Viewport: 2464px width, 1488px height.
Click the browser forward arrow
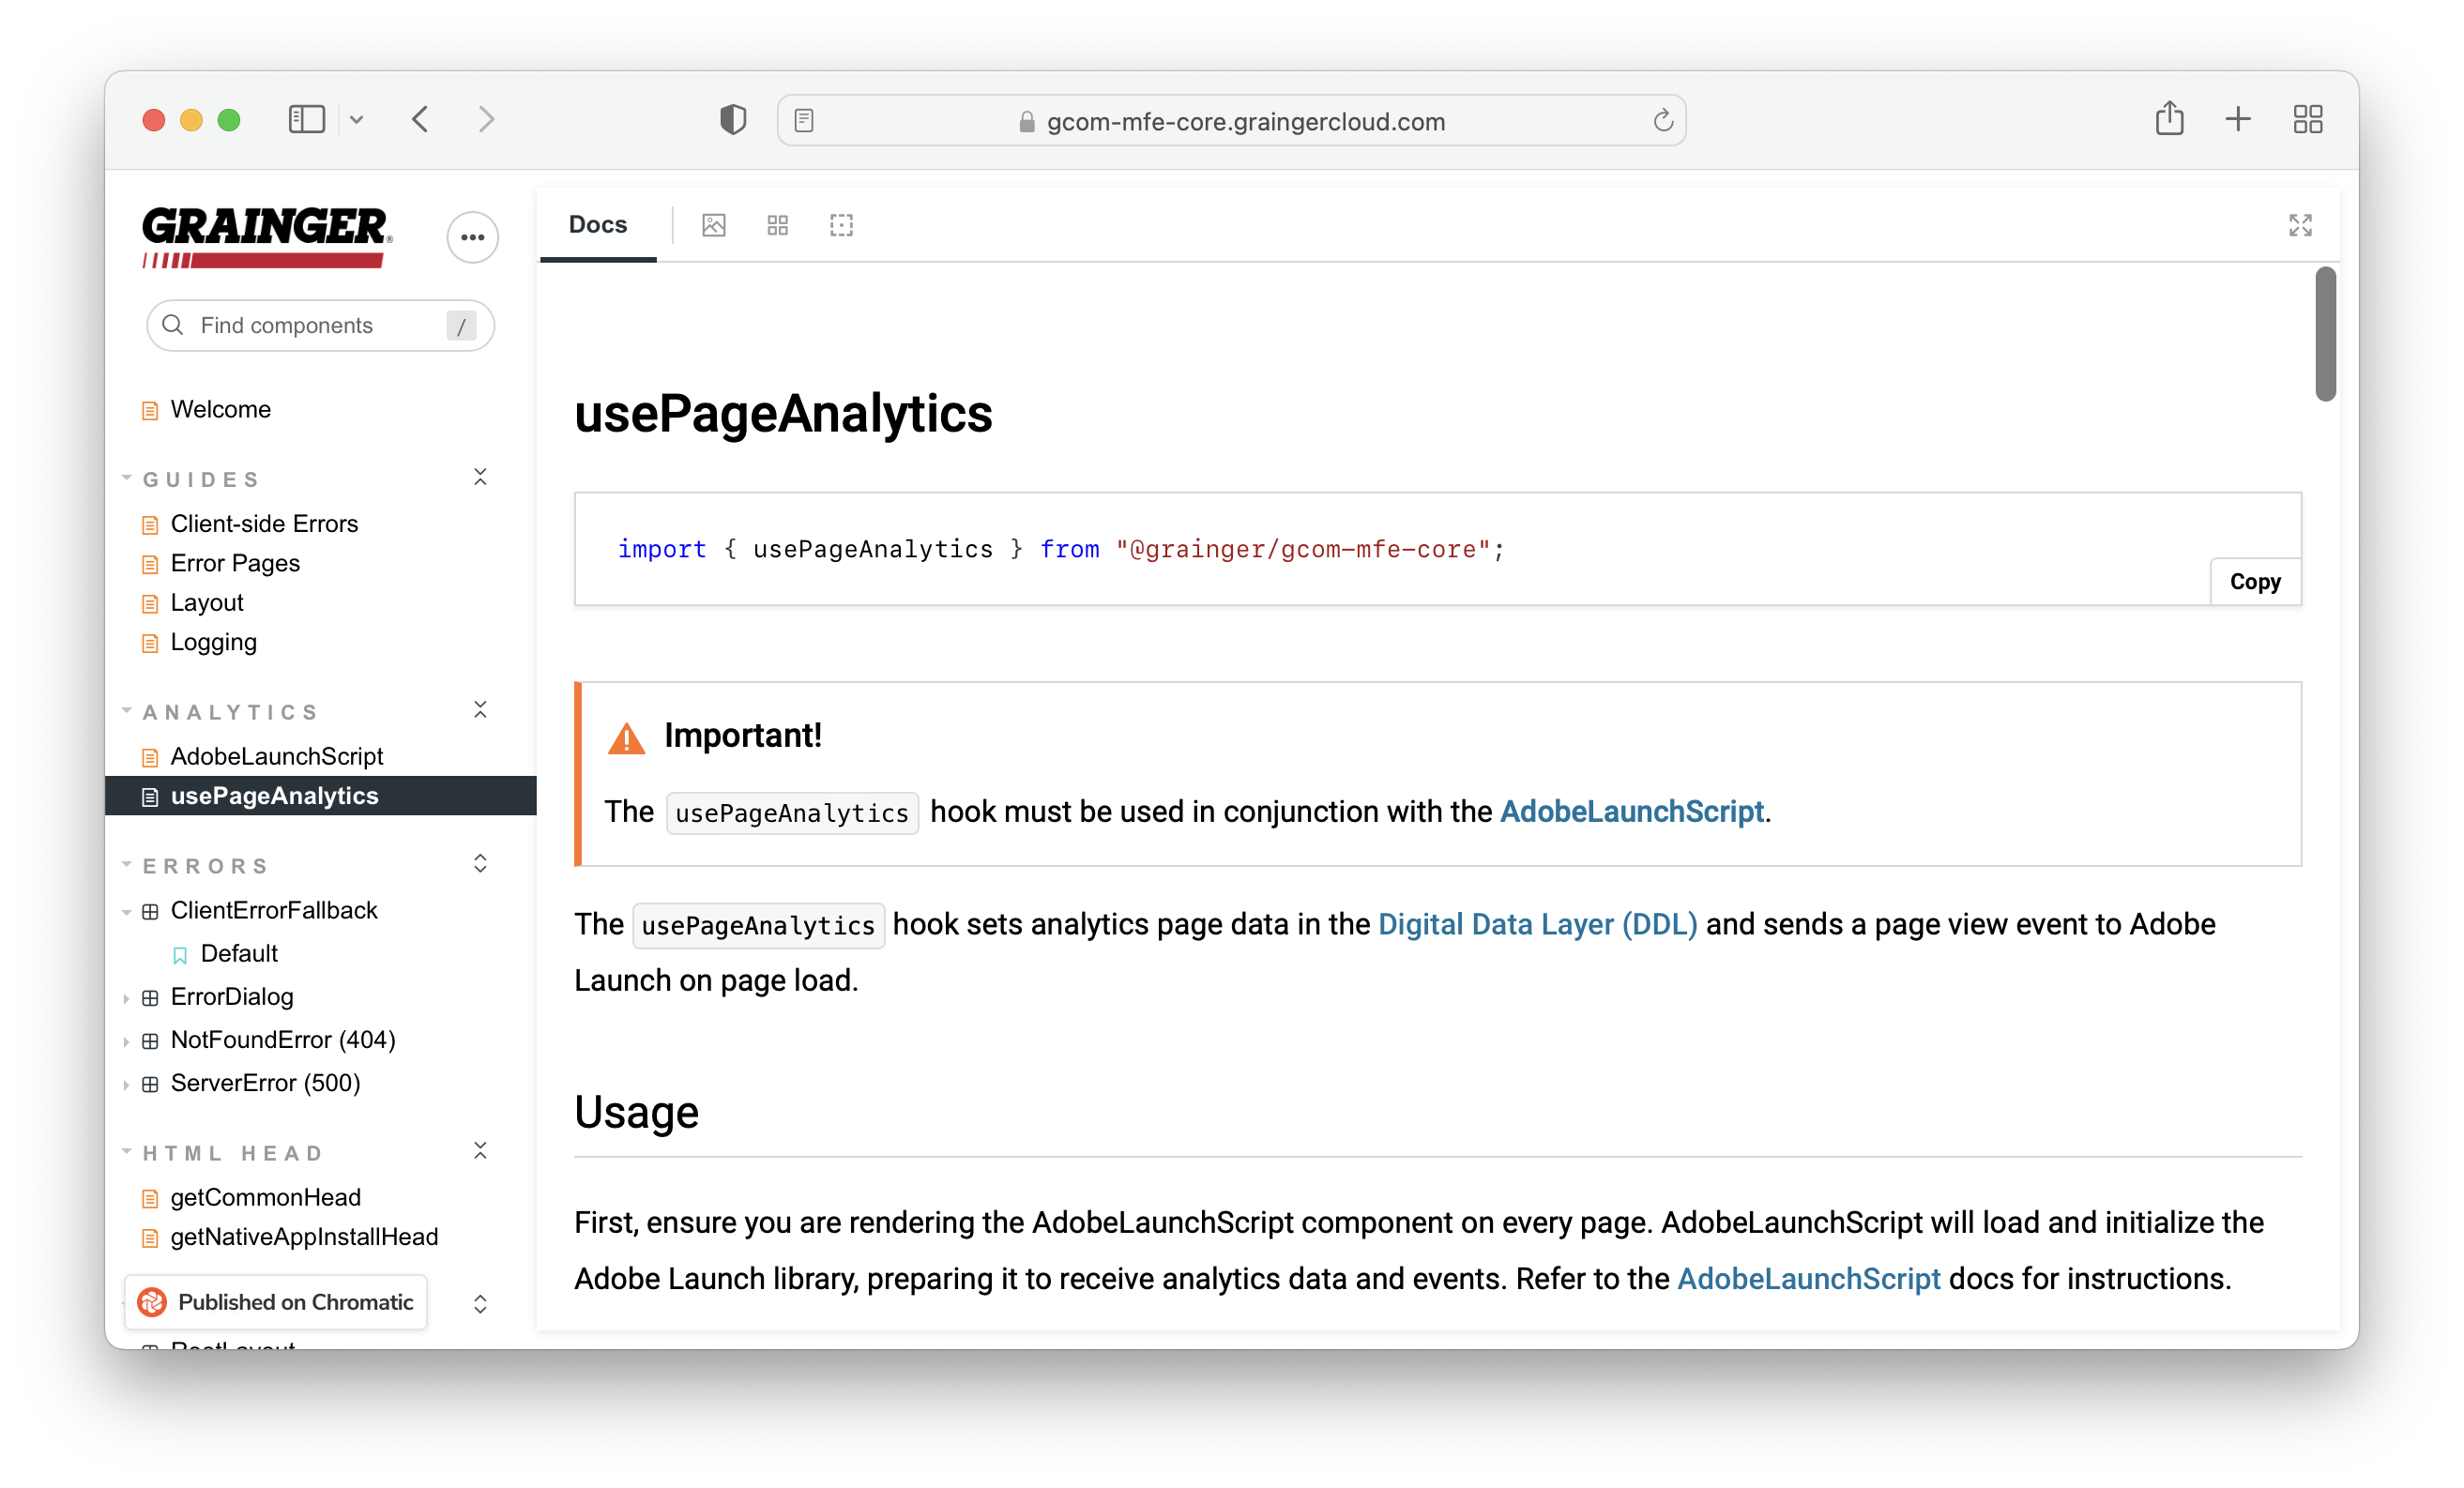click(x=486, y=120)
